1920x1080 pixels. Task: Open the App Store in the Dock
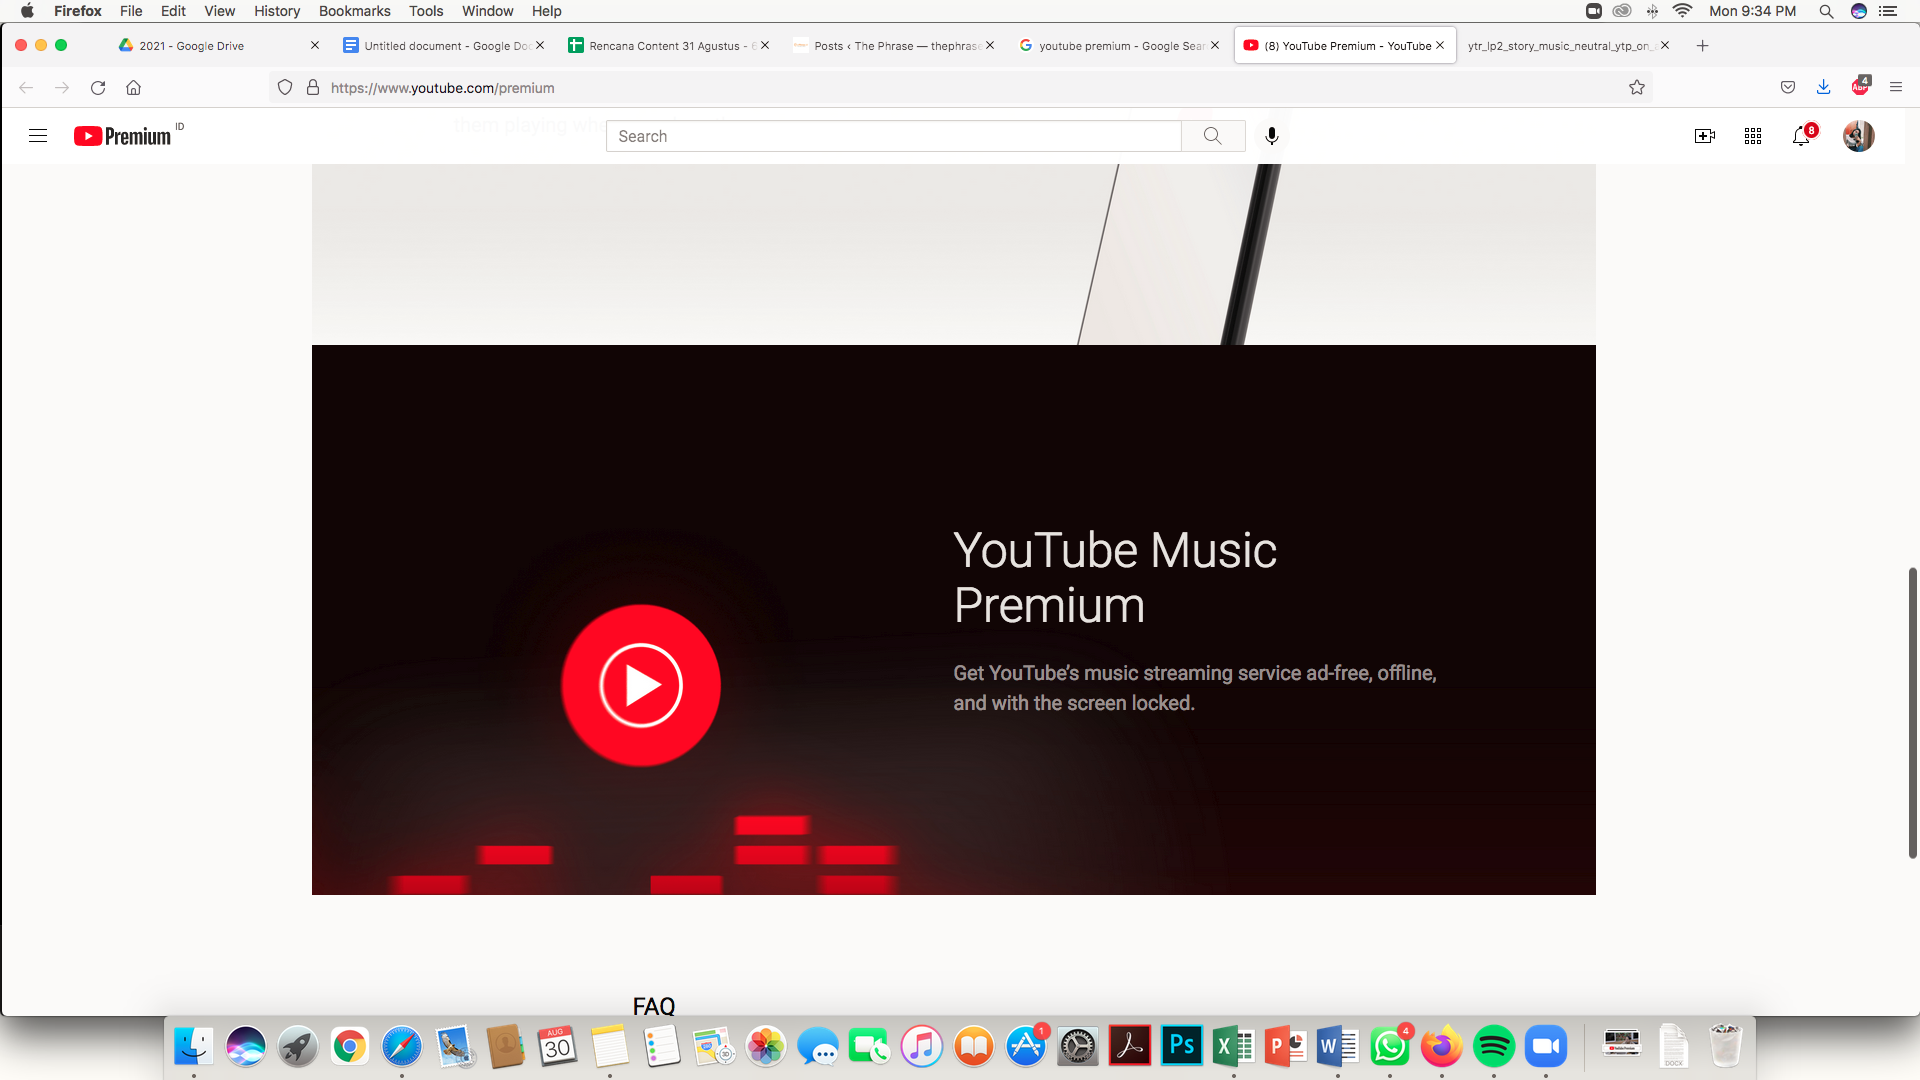tap(1025, 1046)
